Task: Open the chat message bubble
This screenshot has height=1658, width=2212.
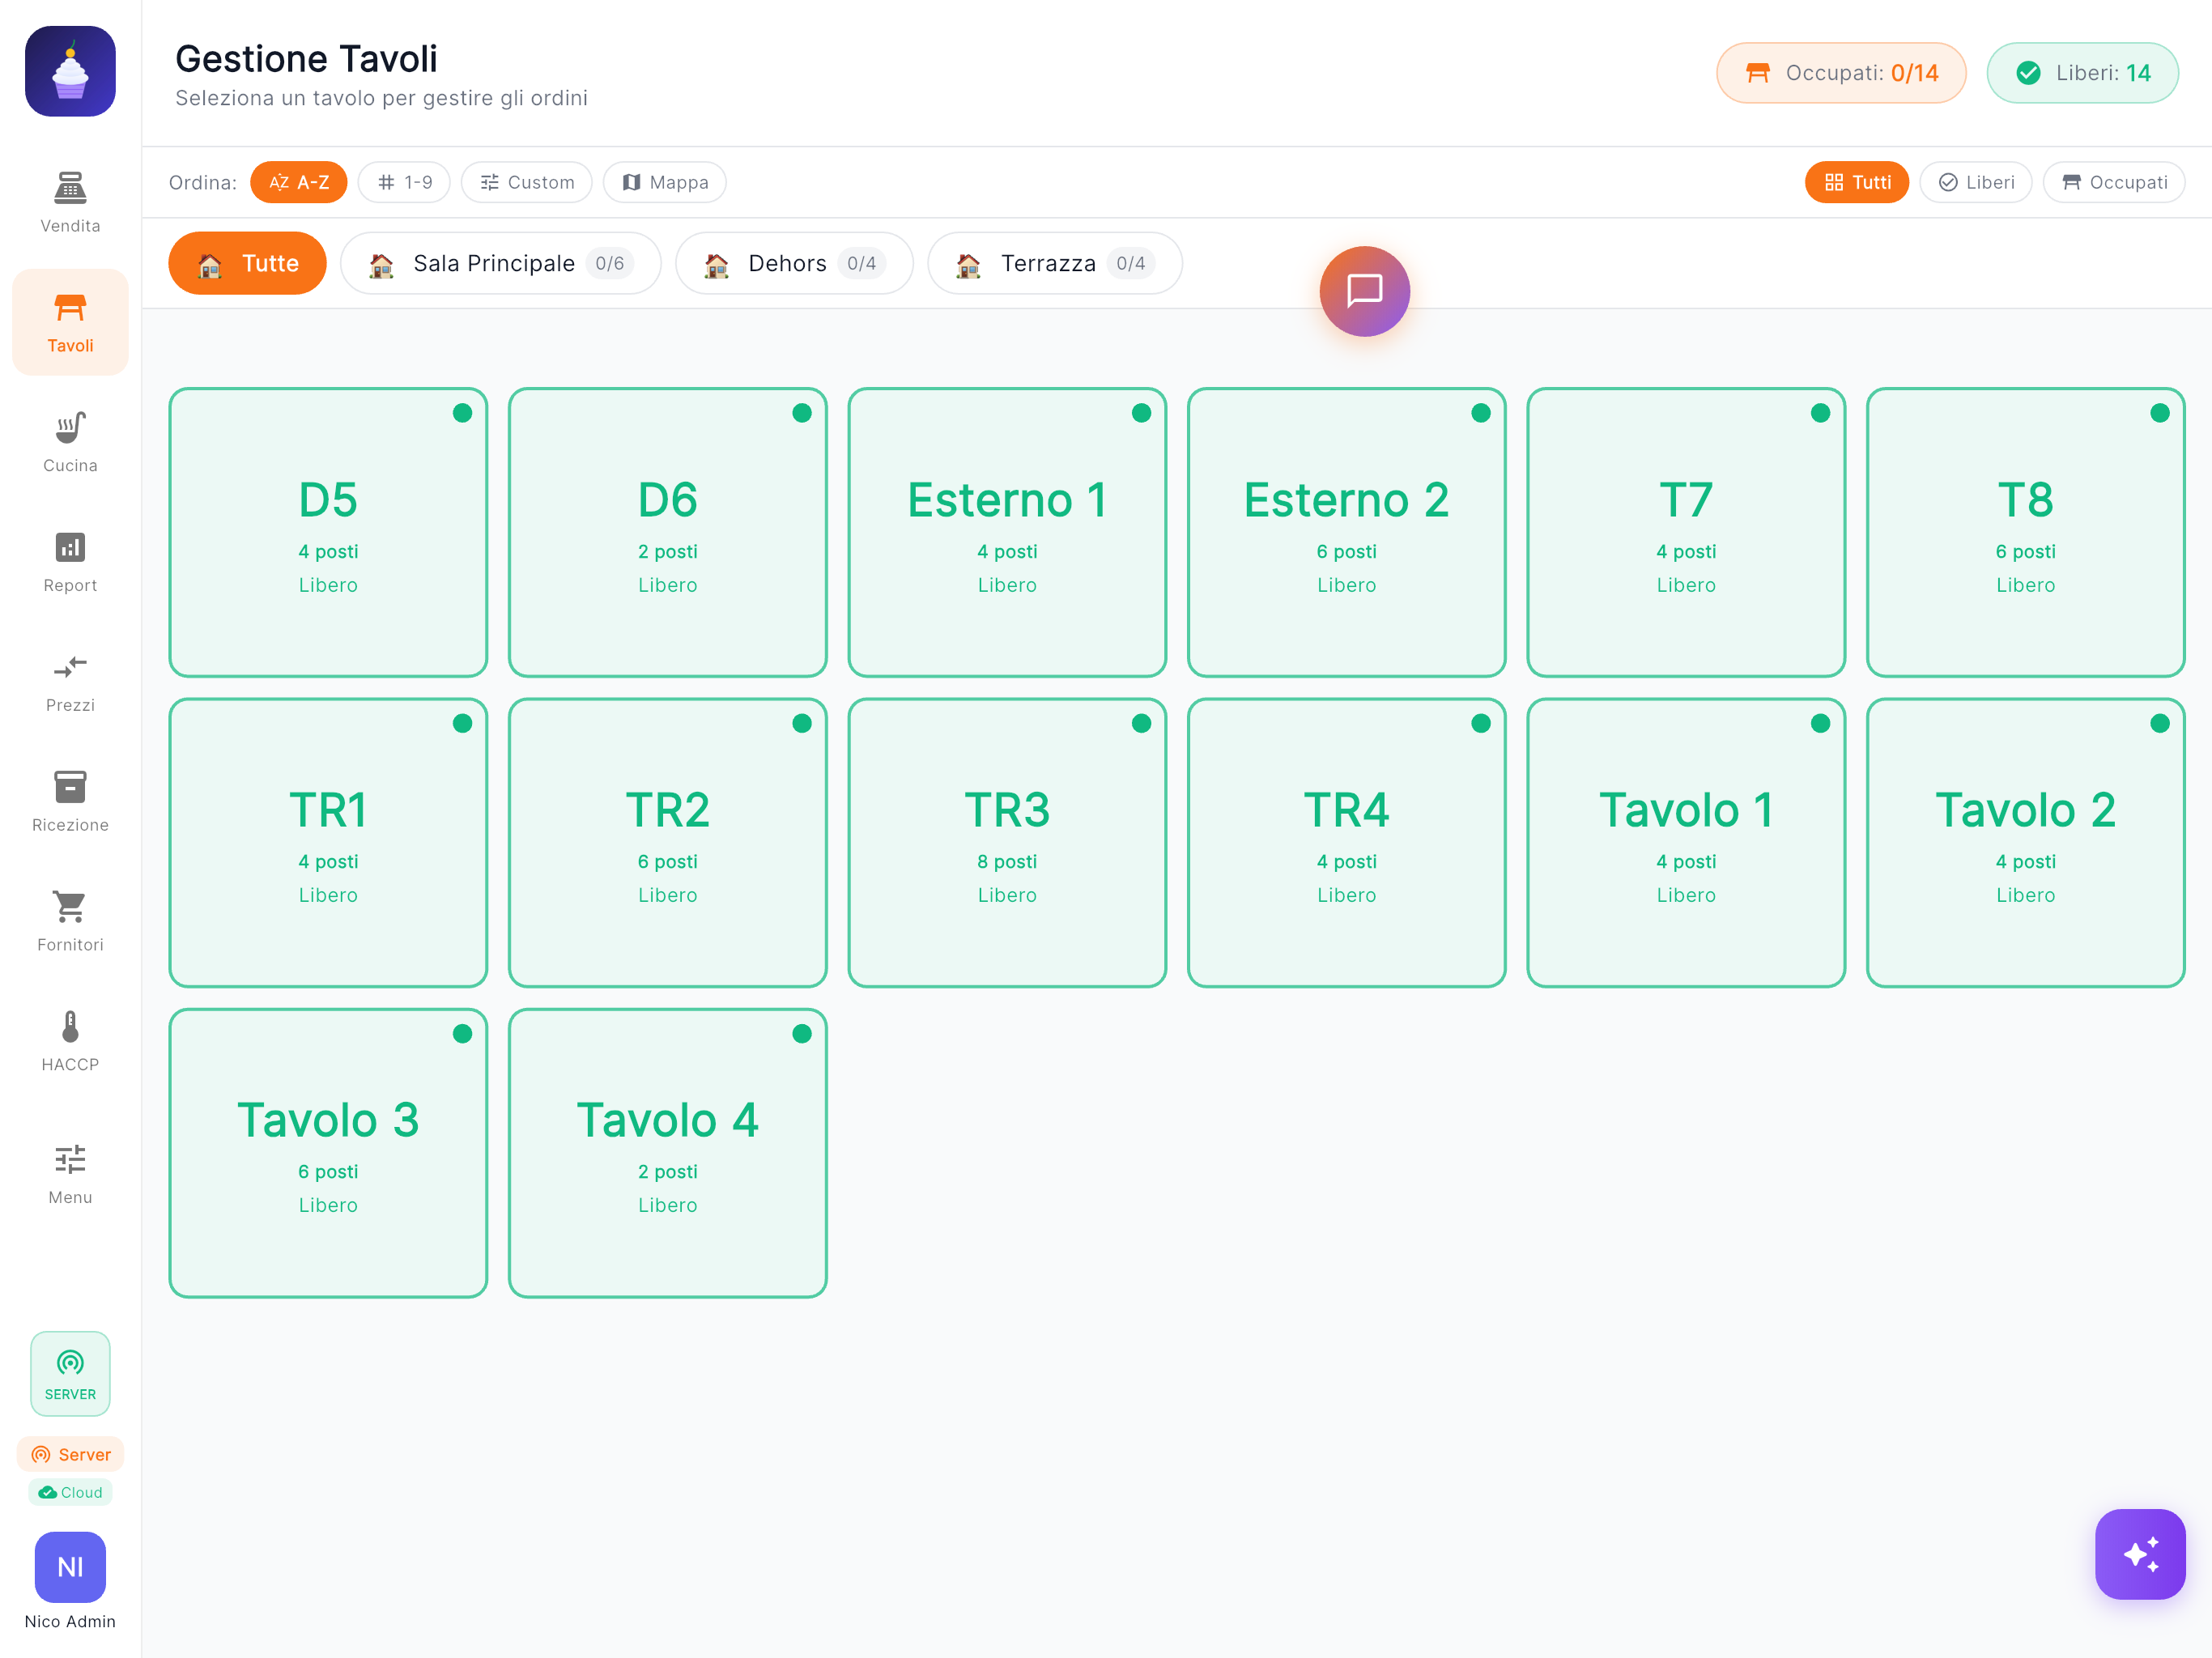Action: pyautogui.click(x=1364, y=291)
